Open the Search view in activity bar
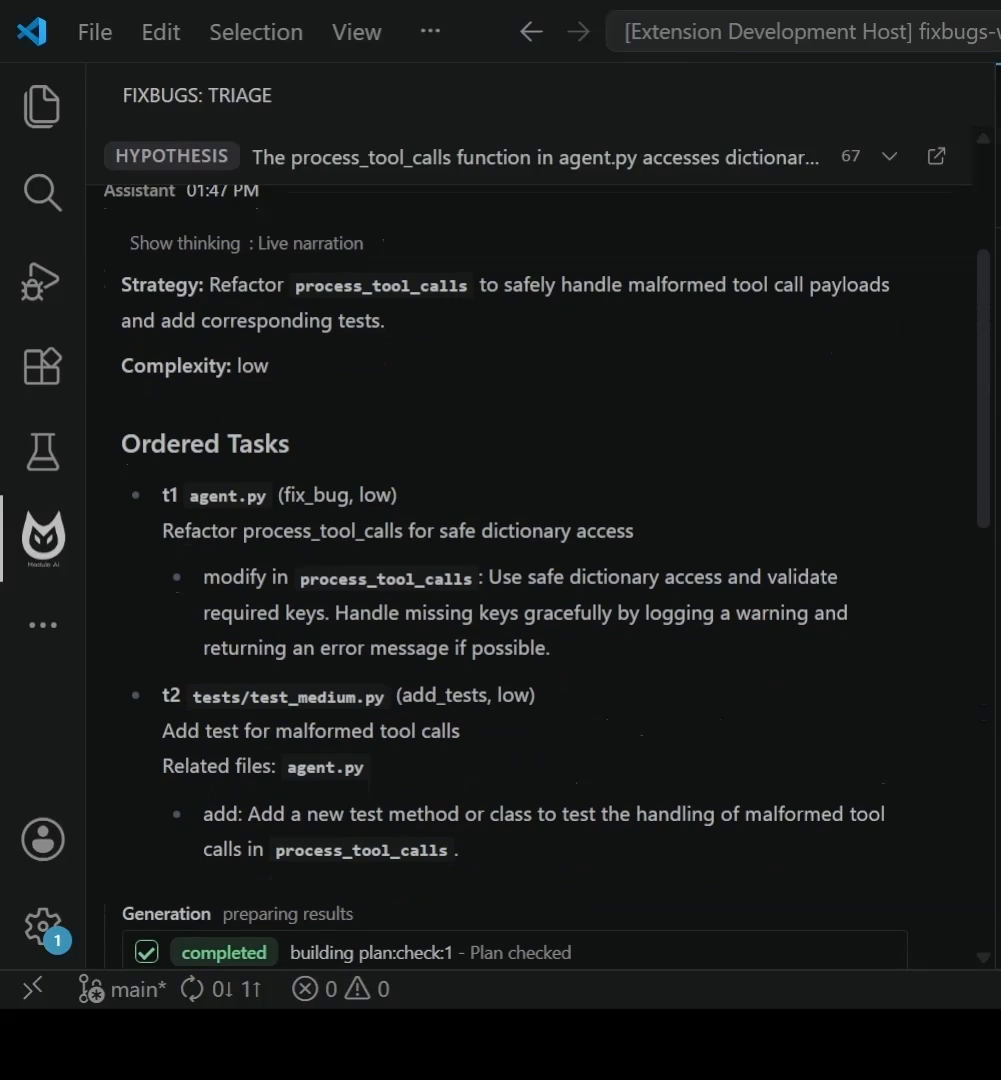1001x1080 pixels. click(42, 192)
